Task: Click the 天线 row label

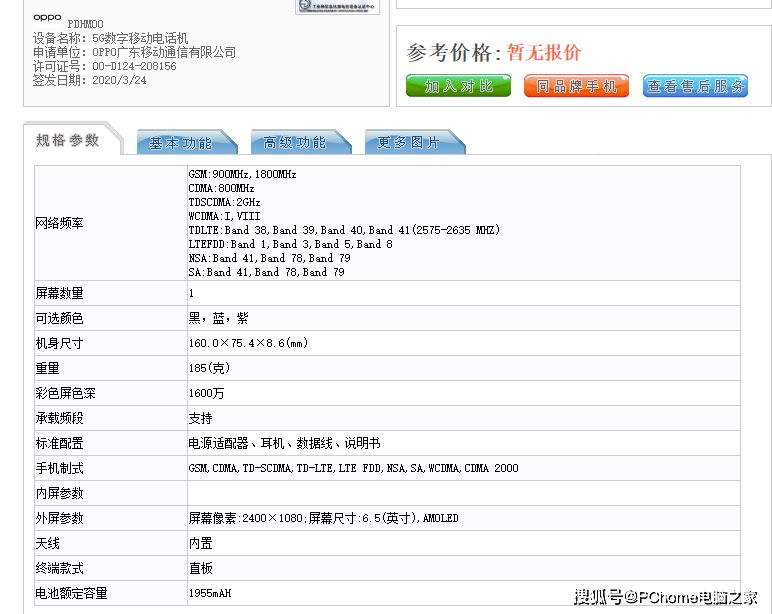Action: click(x=47, y=544)
